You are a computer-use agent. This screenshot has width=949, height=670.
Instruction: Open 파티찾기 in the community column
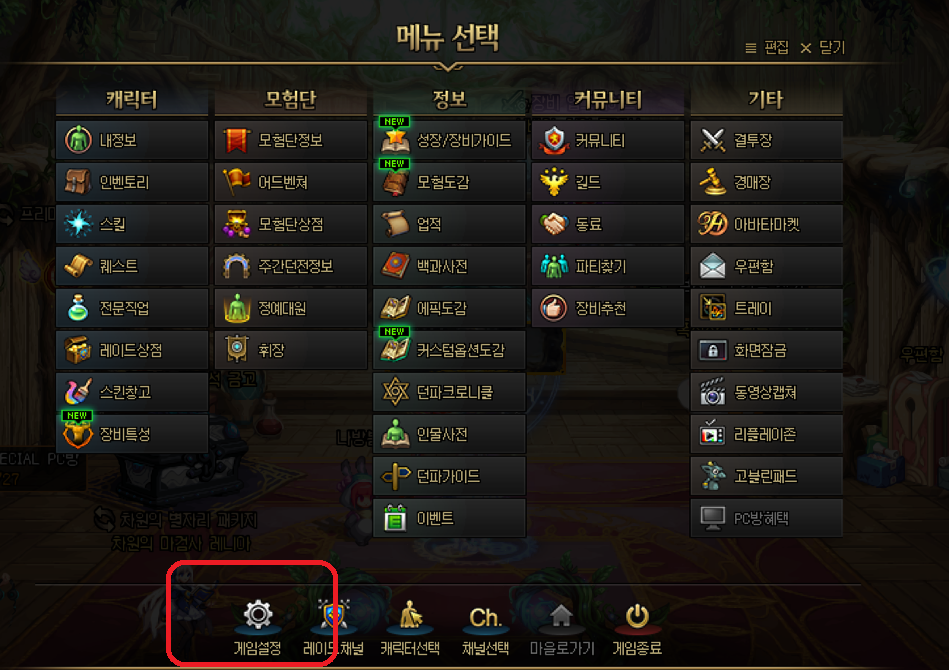608,266
